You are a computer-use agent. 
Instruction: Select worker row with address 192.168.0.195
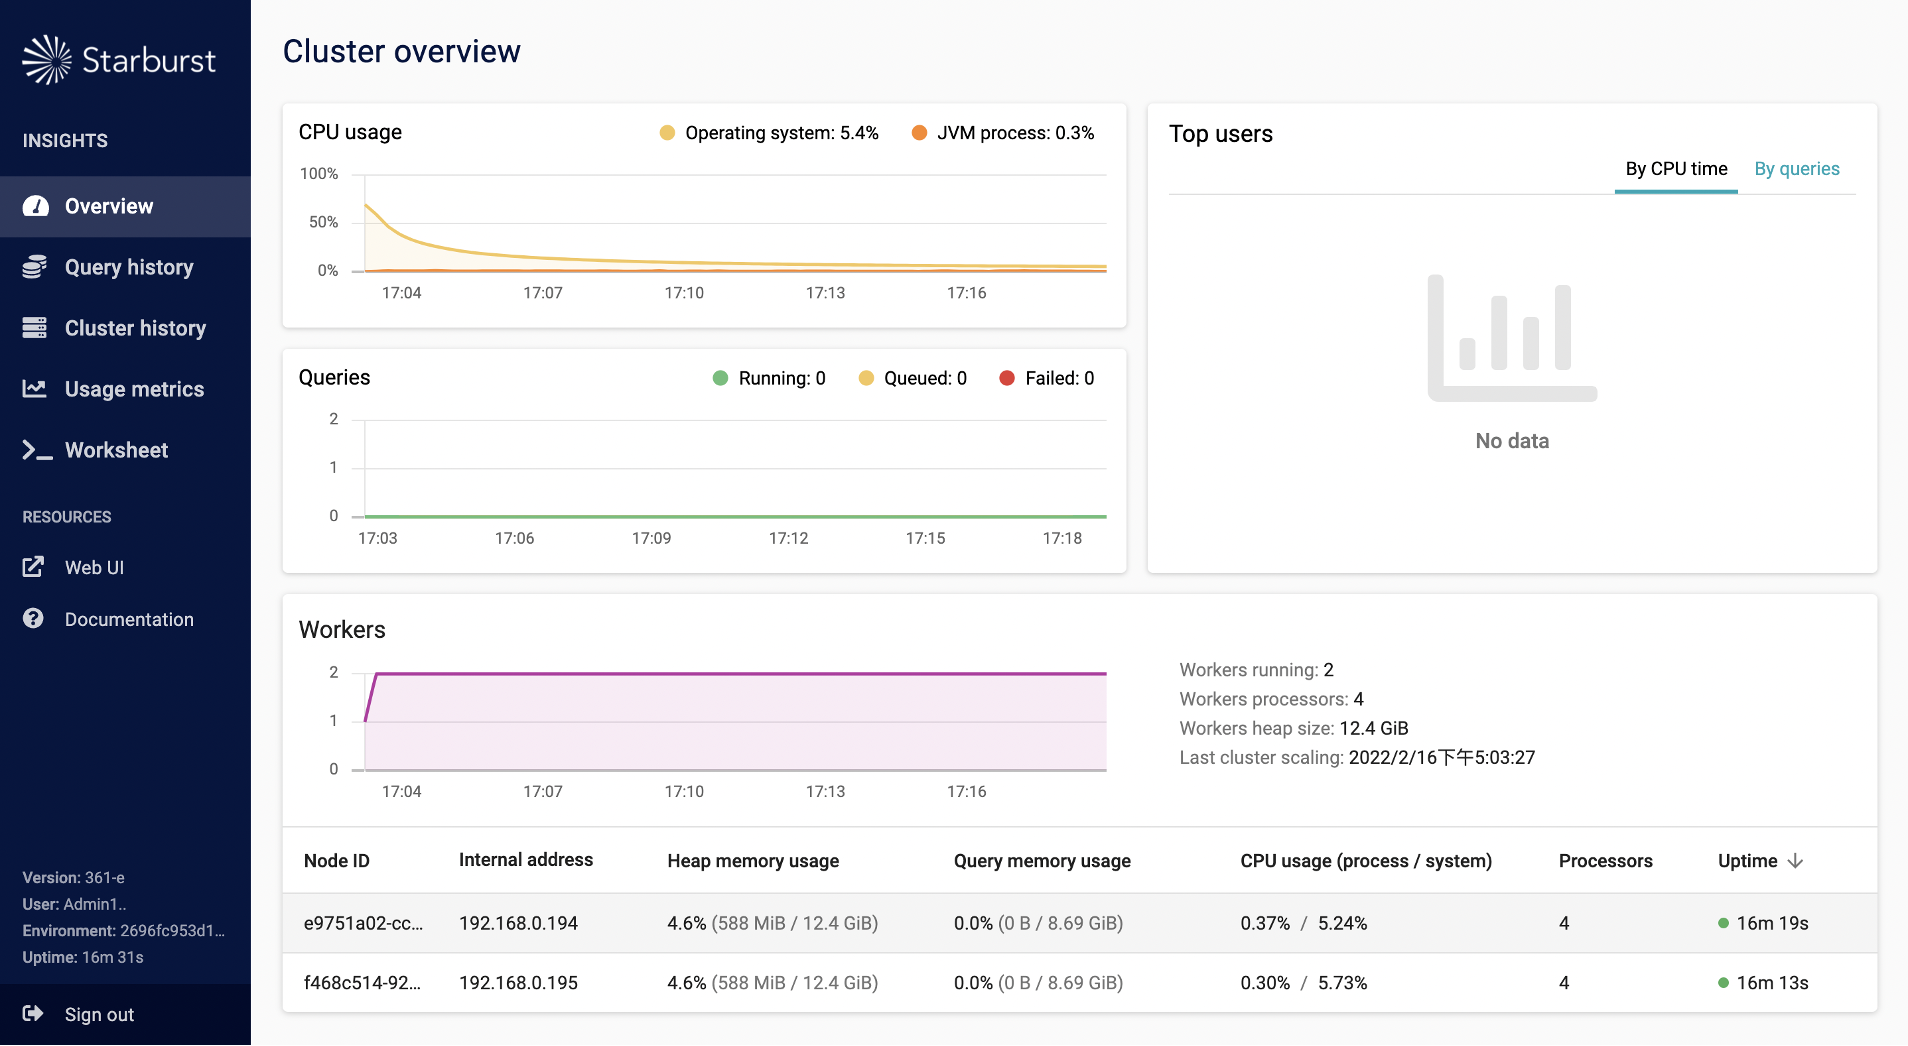tap(518, 983)
